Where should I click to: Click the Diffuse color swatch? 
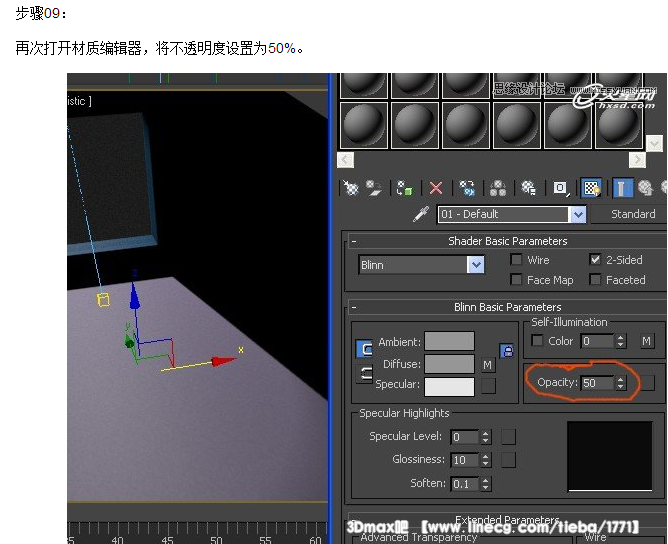(x=449, y=365)
